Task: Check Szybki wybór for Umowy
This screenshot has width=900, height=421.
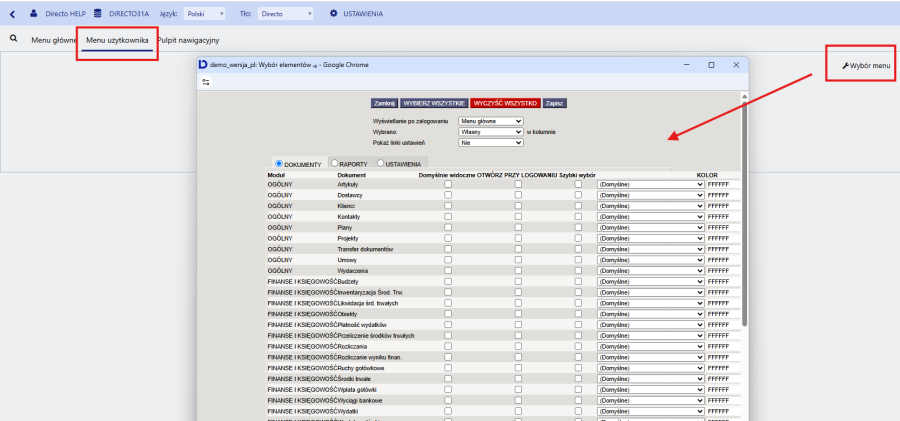Action: point(579,260)
